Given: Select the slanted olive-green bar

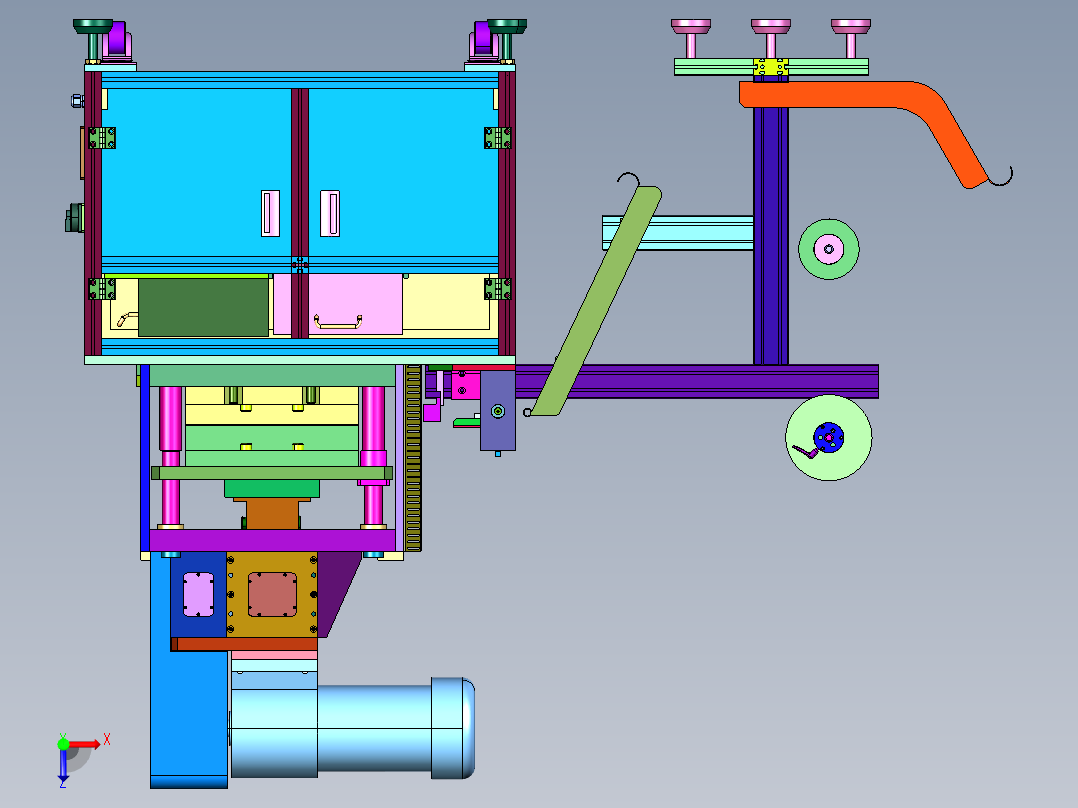Looking at the screenshot, I should tap(596, 301).
